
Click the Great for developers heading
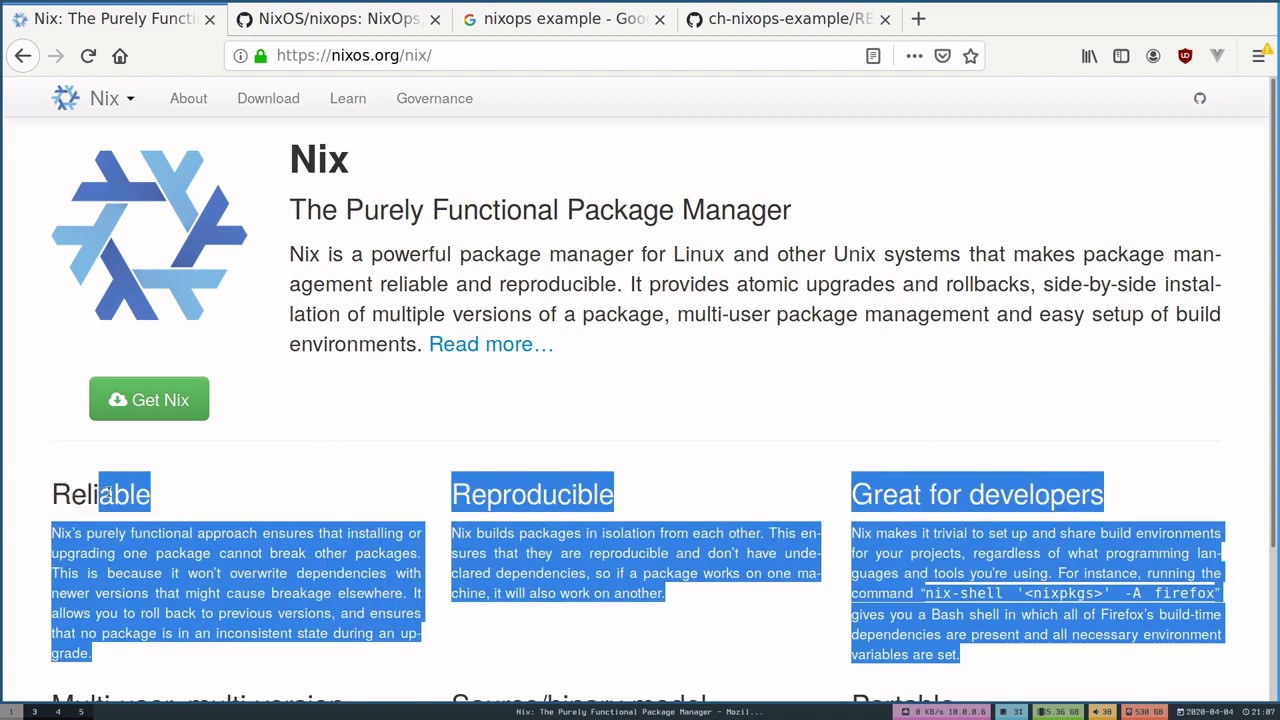977,494
